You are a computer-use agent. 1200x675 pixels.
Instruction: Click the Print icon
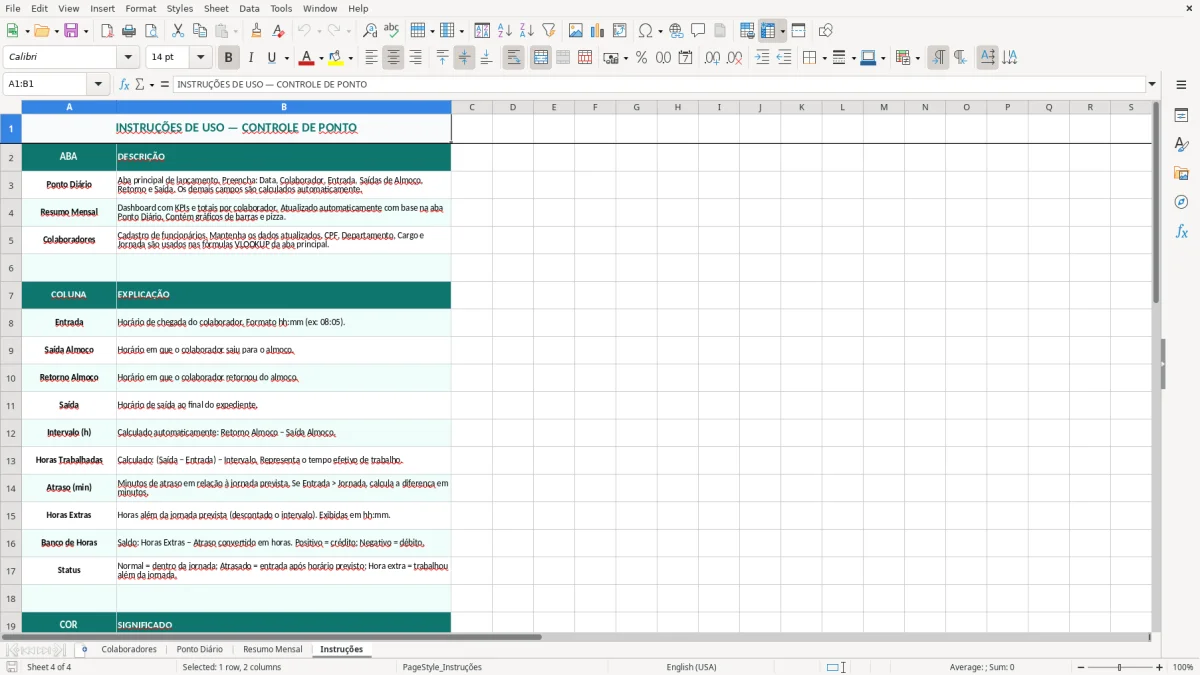(129, 31)
